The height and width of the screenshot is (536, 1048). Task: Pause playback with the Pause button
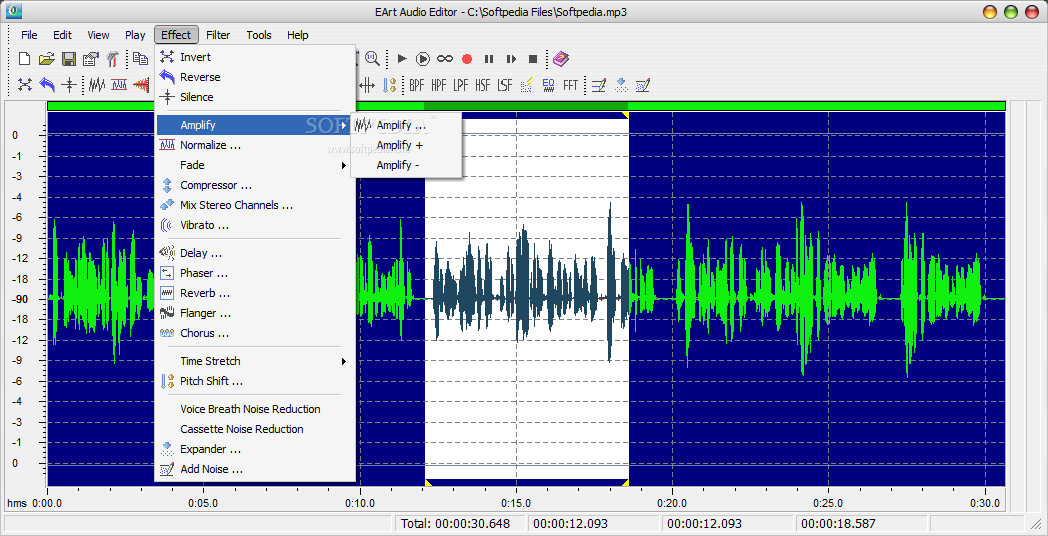489,59
